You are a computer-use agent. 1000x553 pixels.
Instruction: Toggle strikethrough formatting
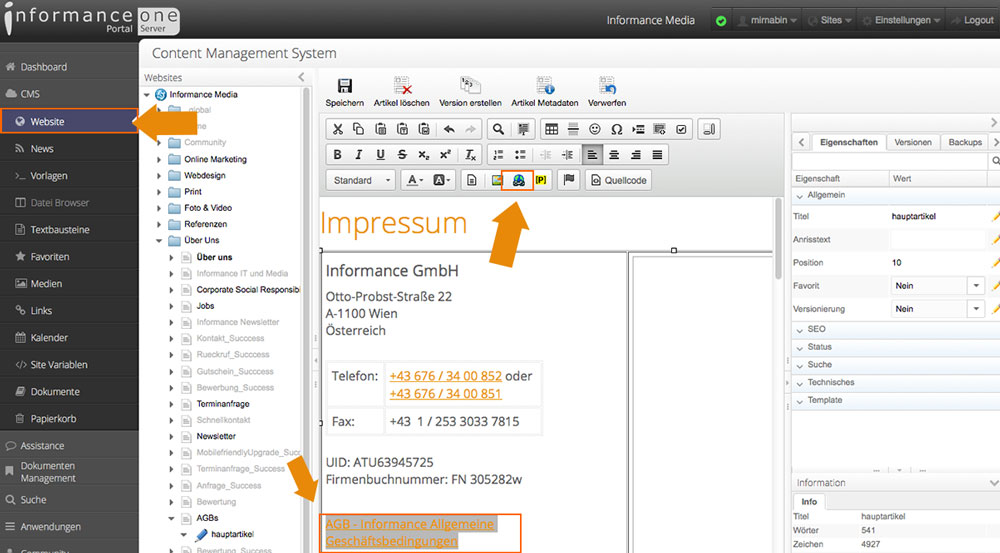(x=402, y=155)
